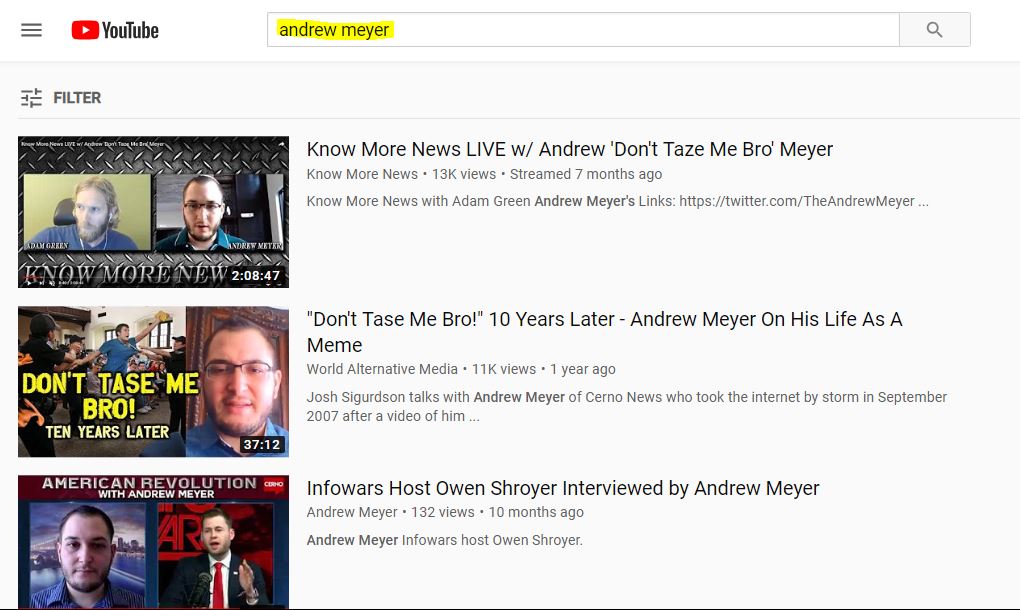Click '1 year ago' text

[x=583, y=369]
